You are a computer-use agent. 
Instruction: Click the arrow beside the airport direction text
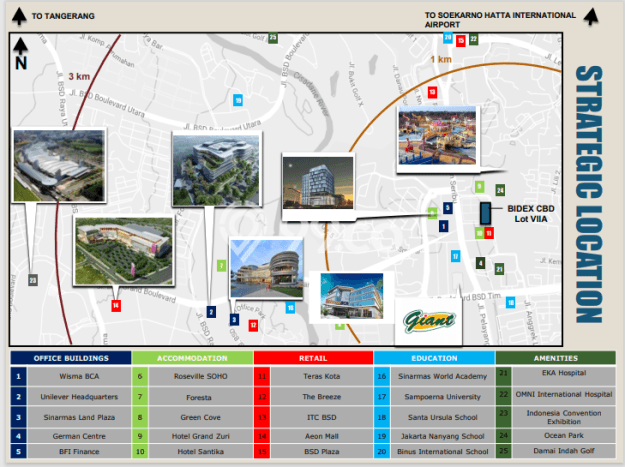tap(591, 17)
